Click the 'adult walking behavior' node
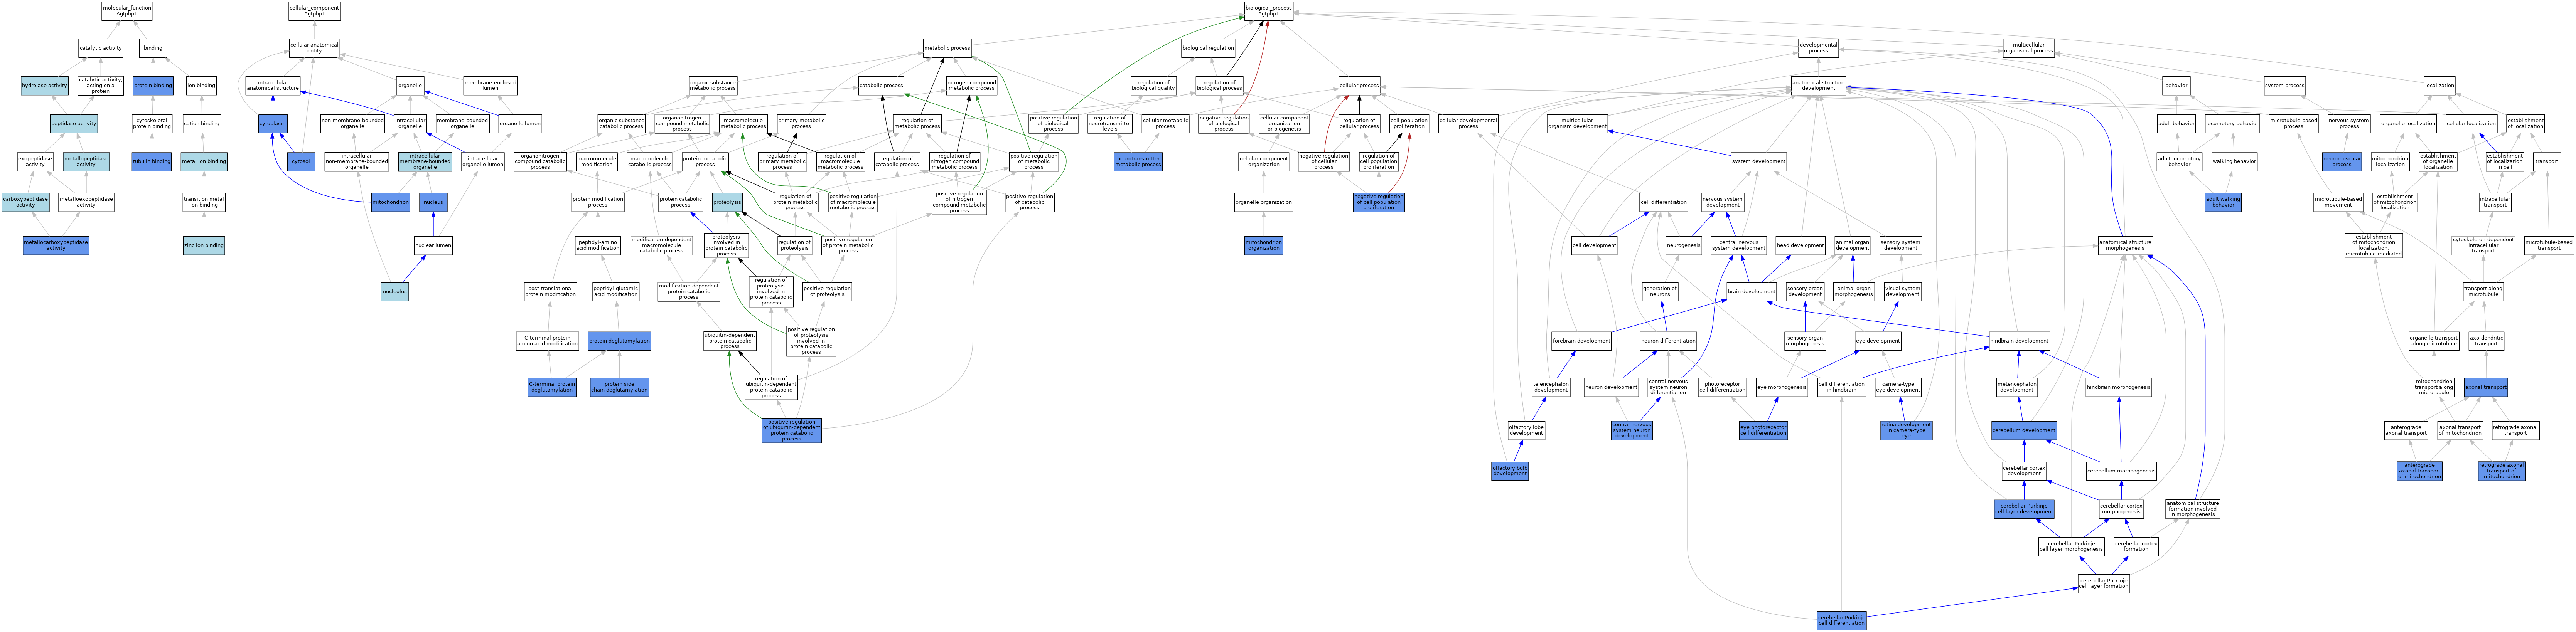This screenshot has width=2576, height=632. (2223, 202)
